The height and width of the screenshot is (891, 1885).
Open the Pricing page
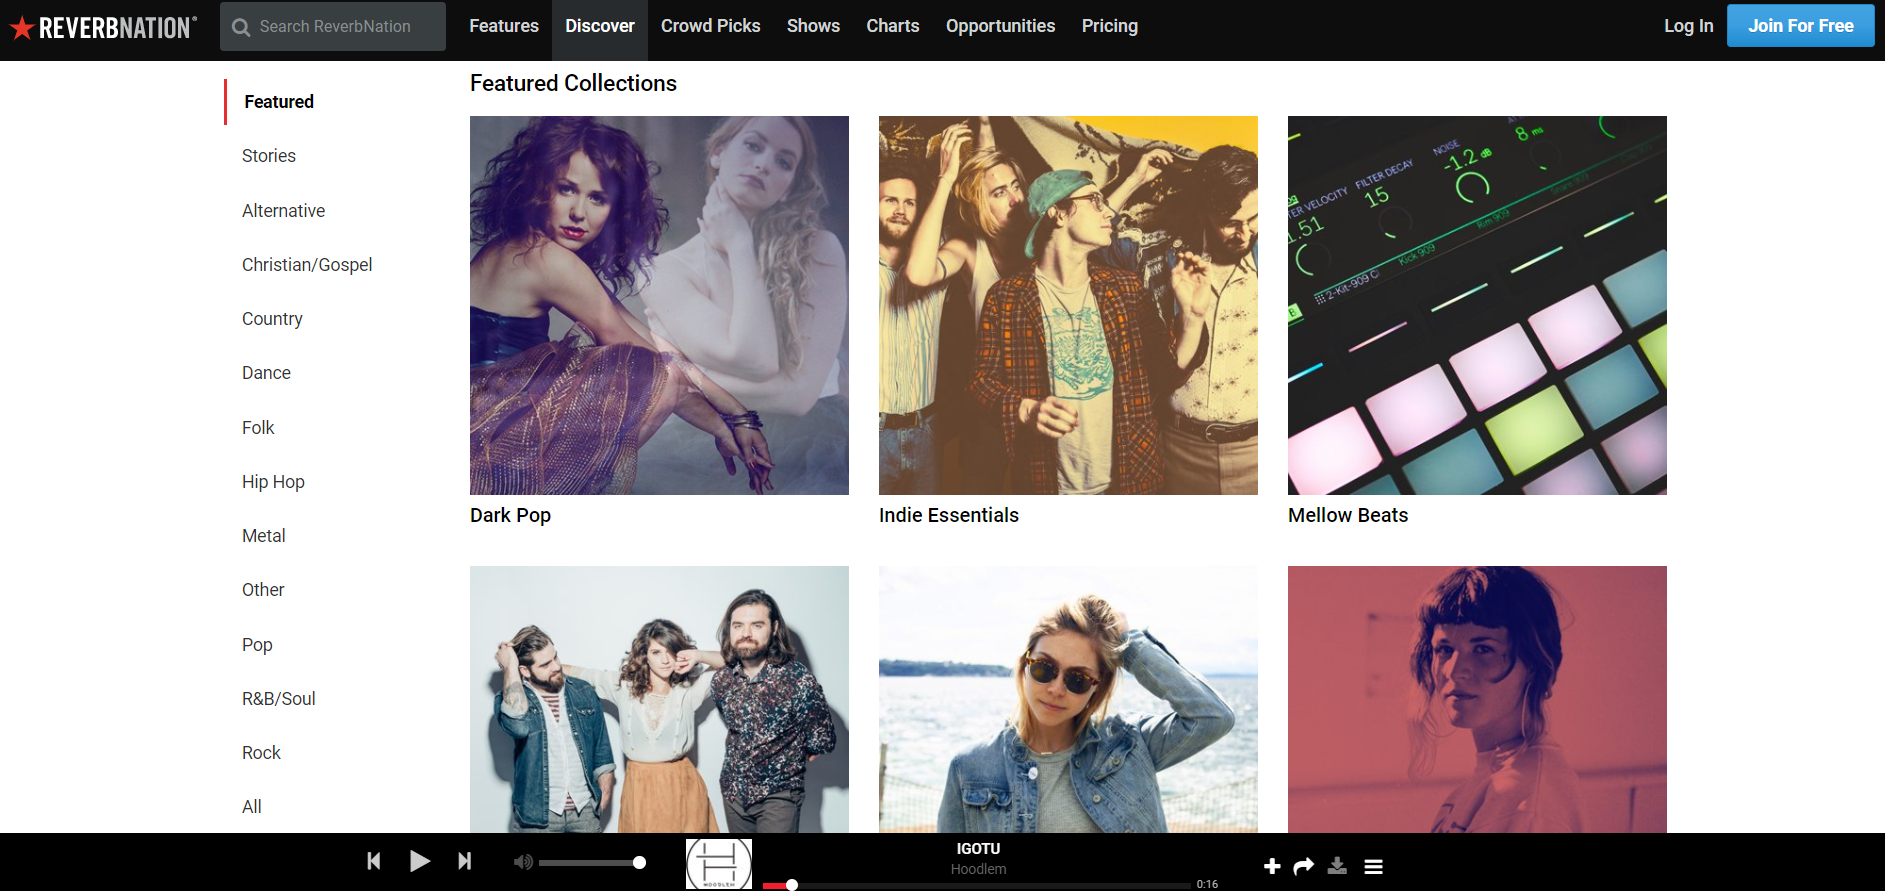tap(1110, 26)
